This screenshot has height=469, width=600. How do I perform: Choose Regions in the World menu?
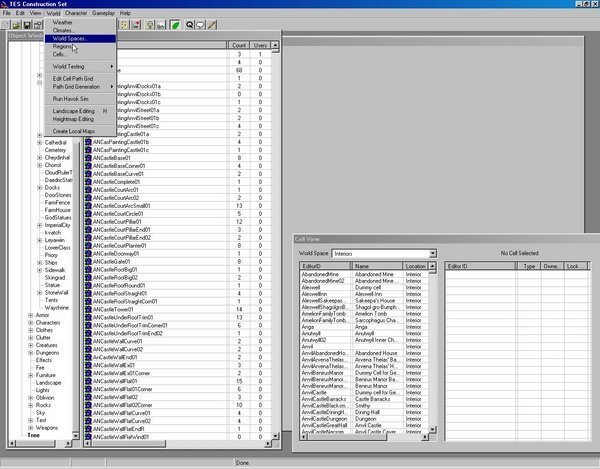(x=80, y=46)
